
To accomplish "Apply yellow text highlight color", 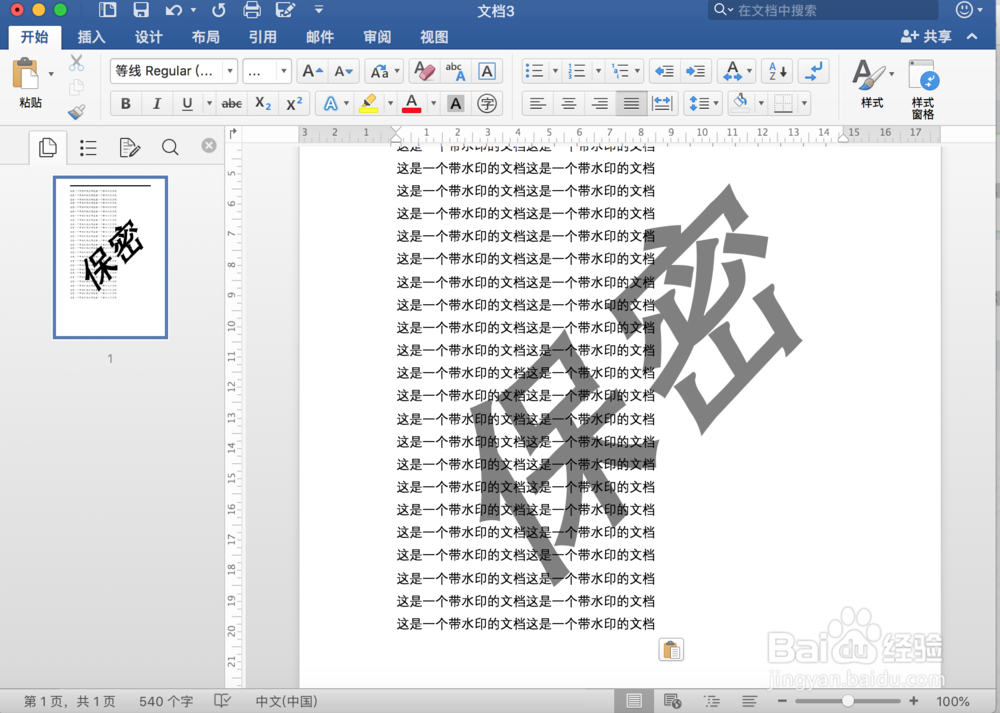I will click(x=369, y=103).
